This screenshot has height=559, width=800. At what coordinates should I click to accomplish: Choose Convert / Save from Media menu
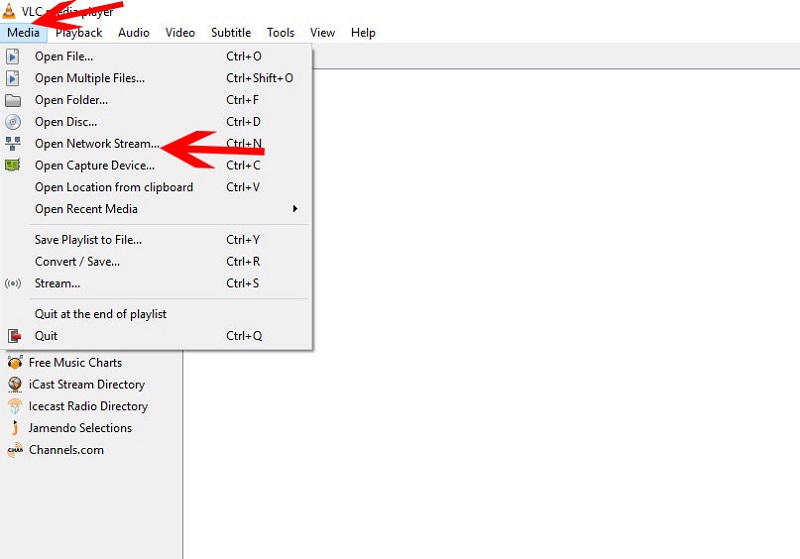click(x=77, y=261)
